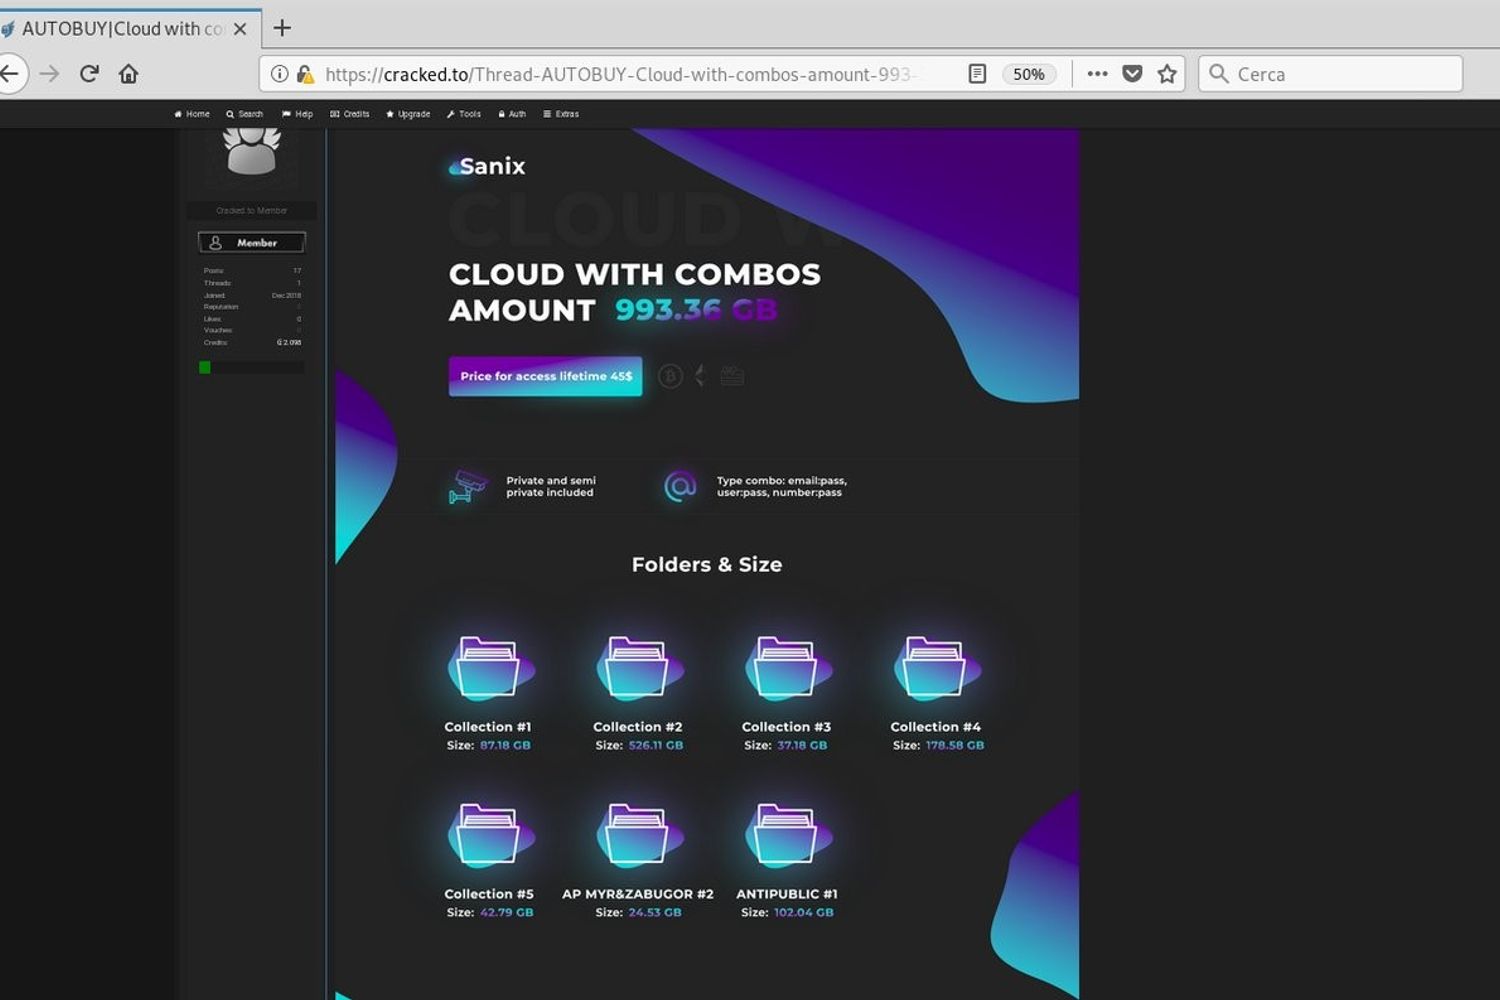The image size is (1500, 1000).
Task: Toggle the bookmark star for this page
Action: coord(1166,74)
